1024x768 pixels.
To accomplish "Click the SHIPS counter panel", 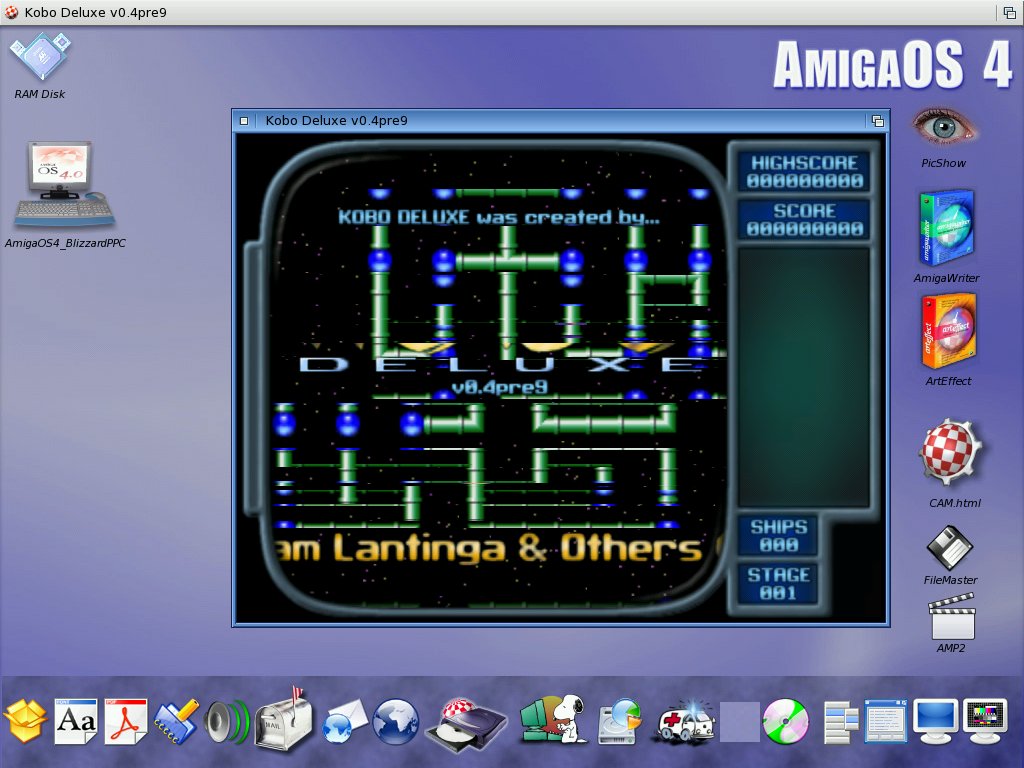I will [778, 536].
